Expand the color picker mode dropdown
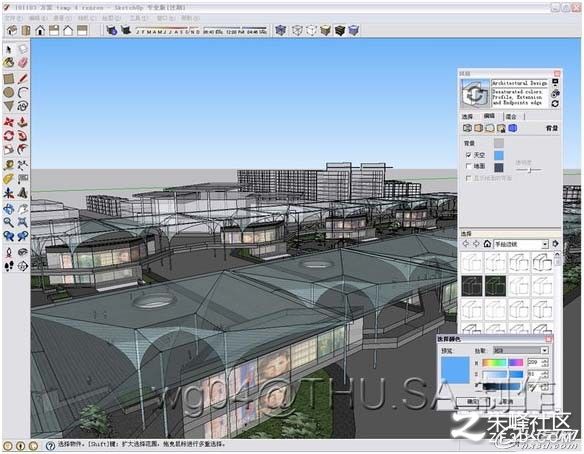 click(521, 350)
